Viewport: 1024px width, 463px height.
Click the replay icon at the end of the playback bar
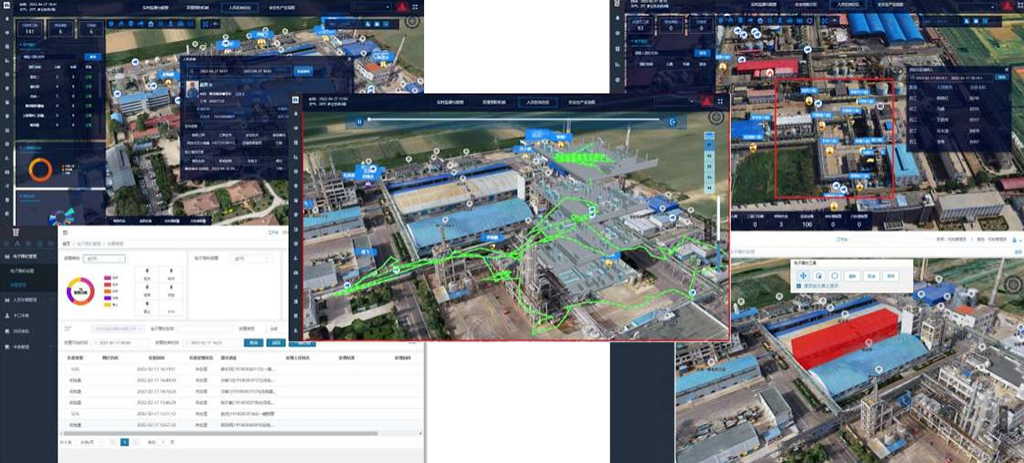[x=673, y=122]
